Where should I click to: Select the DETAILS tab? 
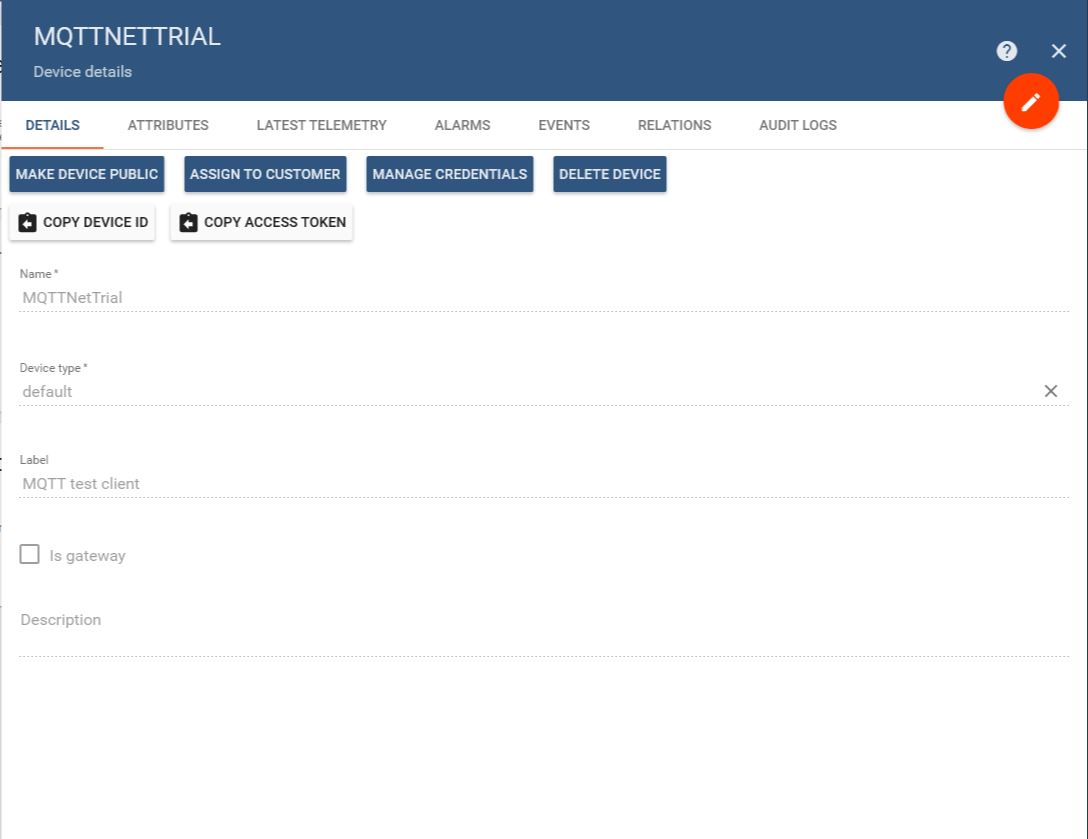click(x=52, y=125)
